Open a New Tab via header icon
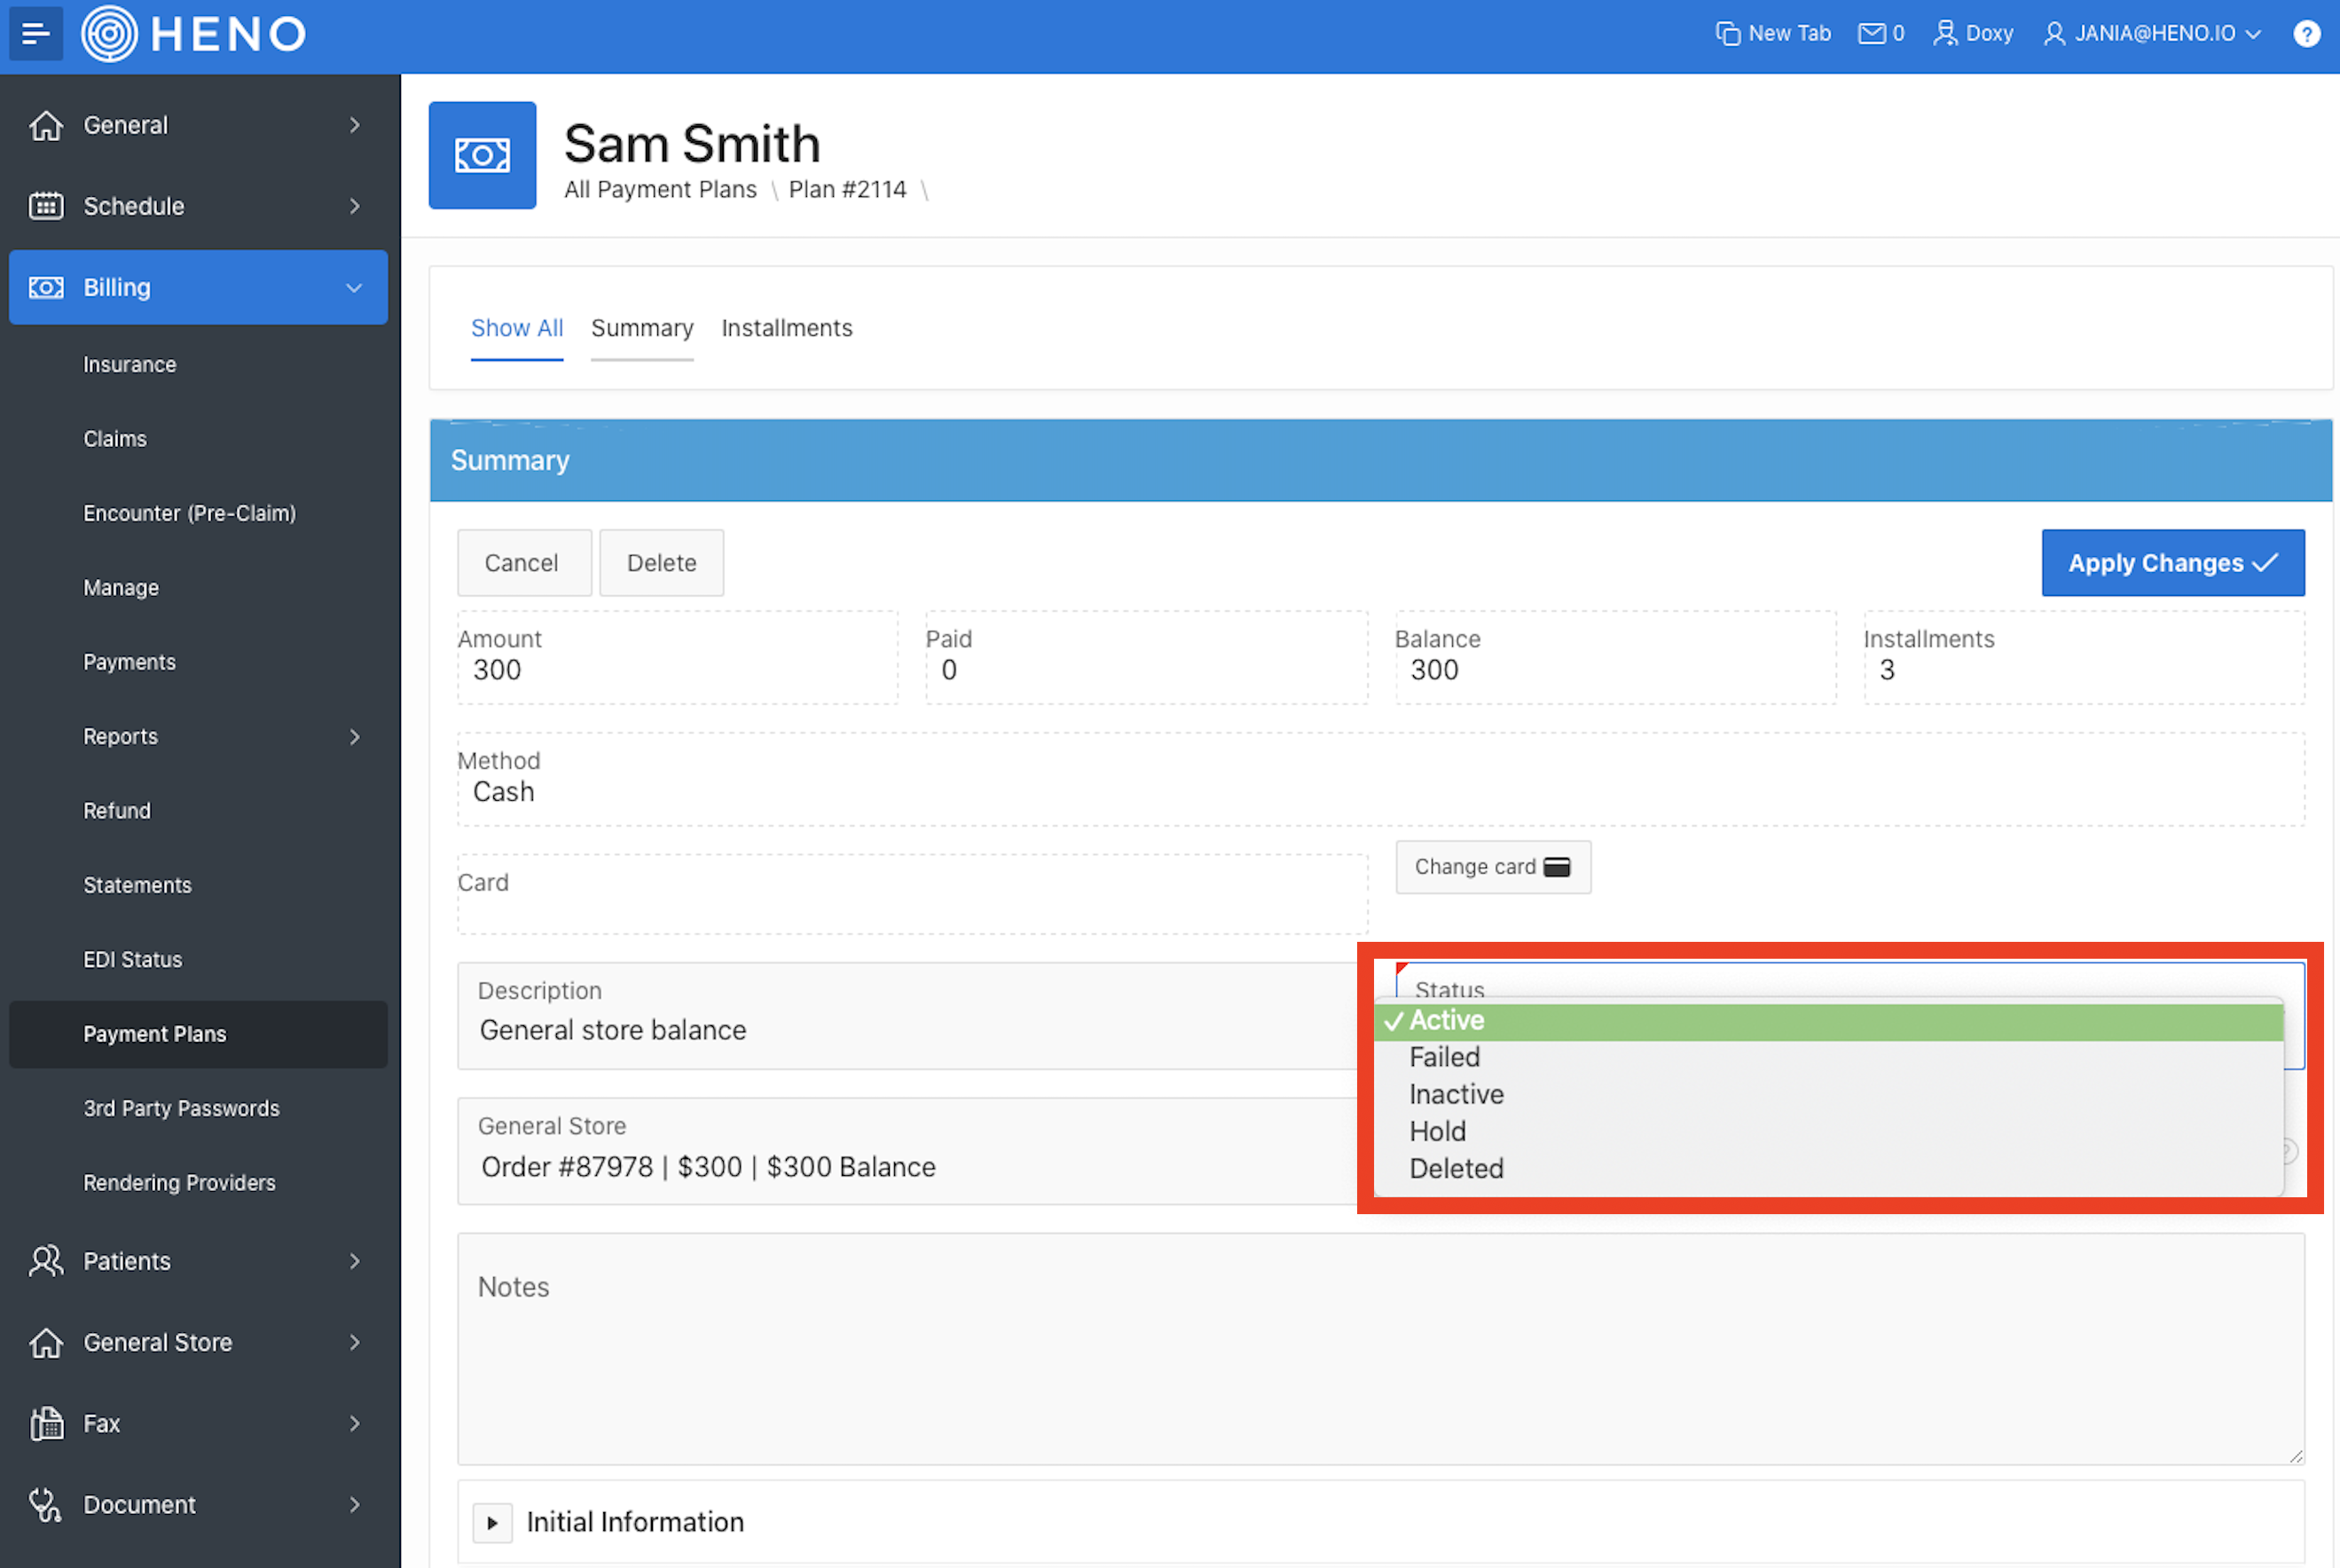Image resolution: width=2340 pixels, height=1568 pixels. click(x=1728, y=33)
